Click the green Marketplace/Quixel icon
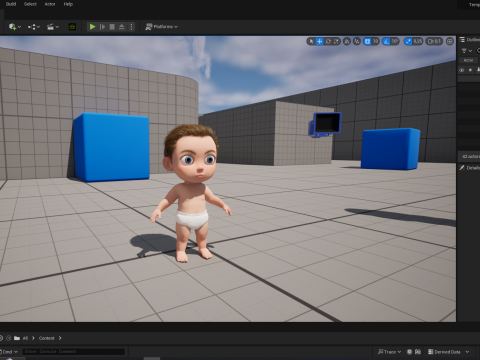Viewport: 480px width, 360px height. click(72, 27)
